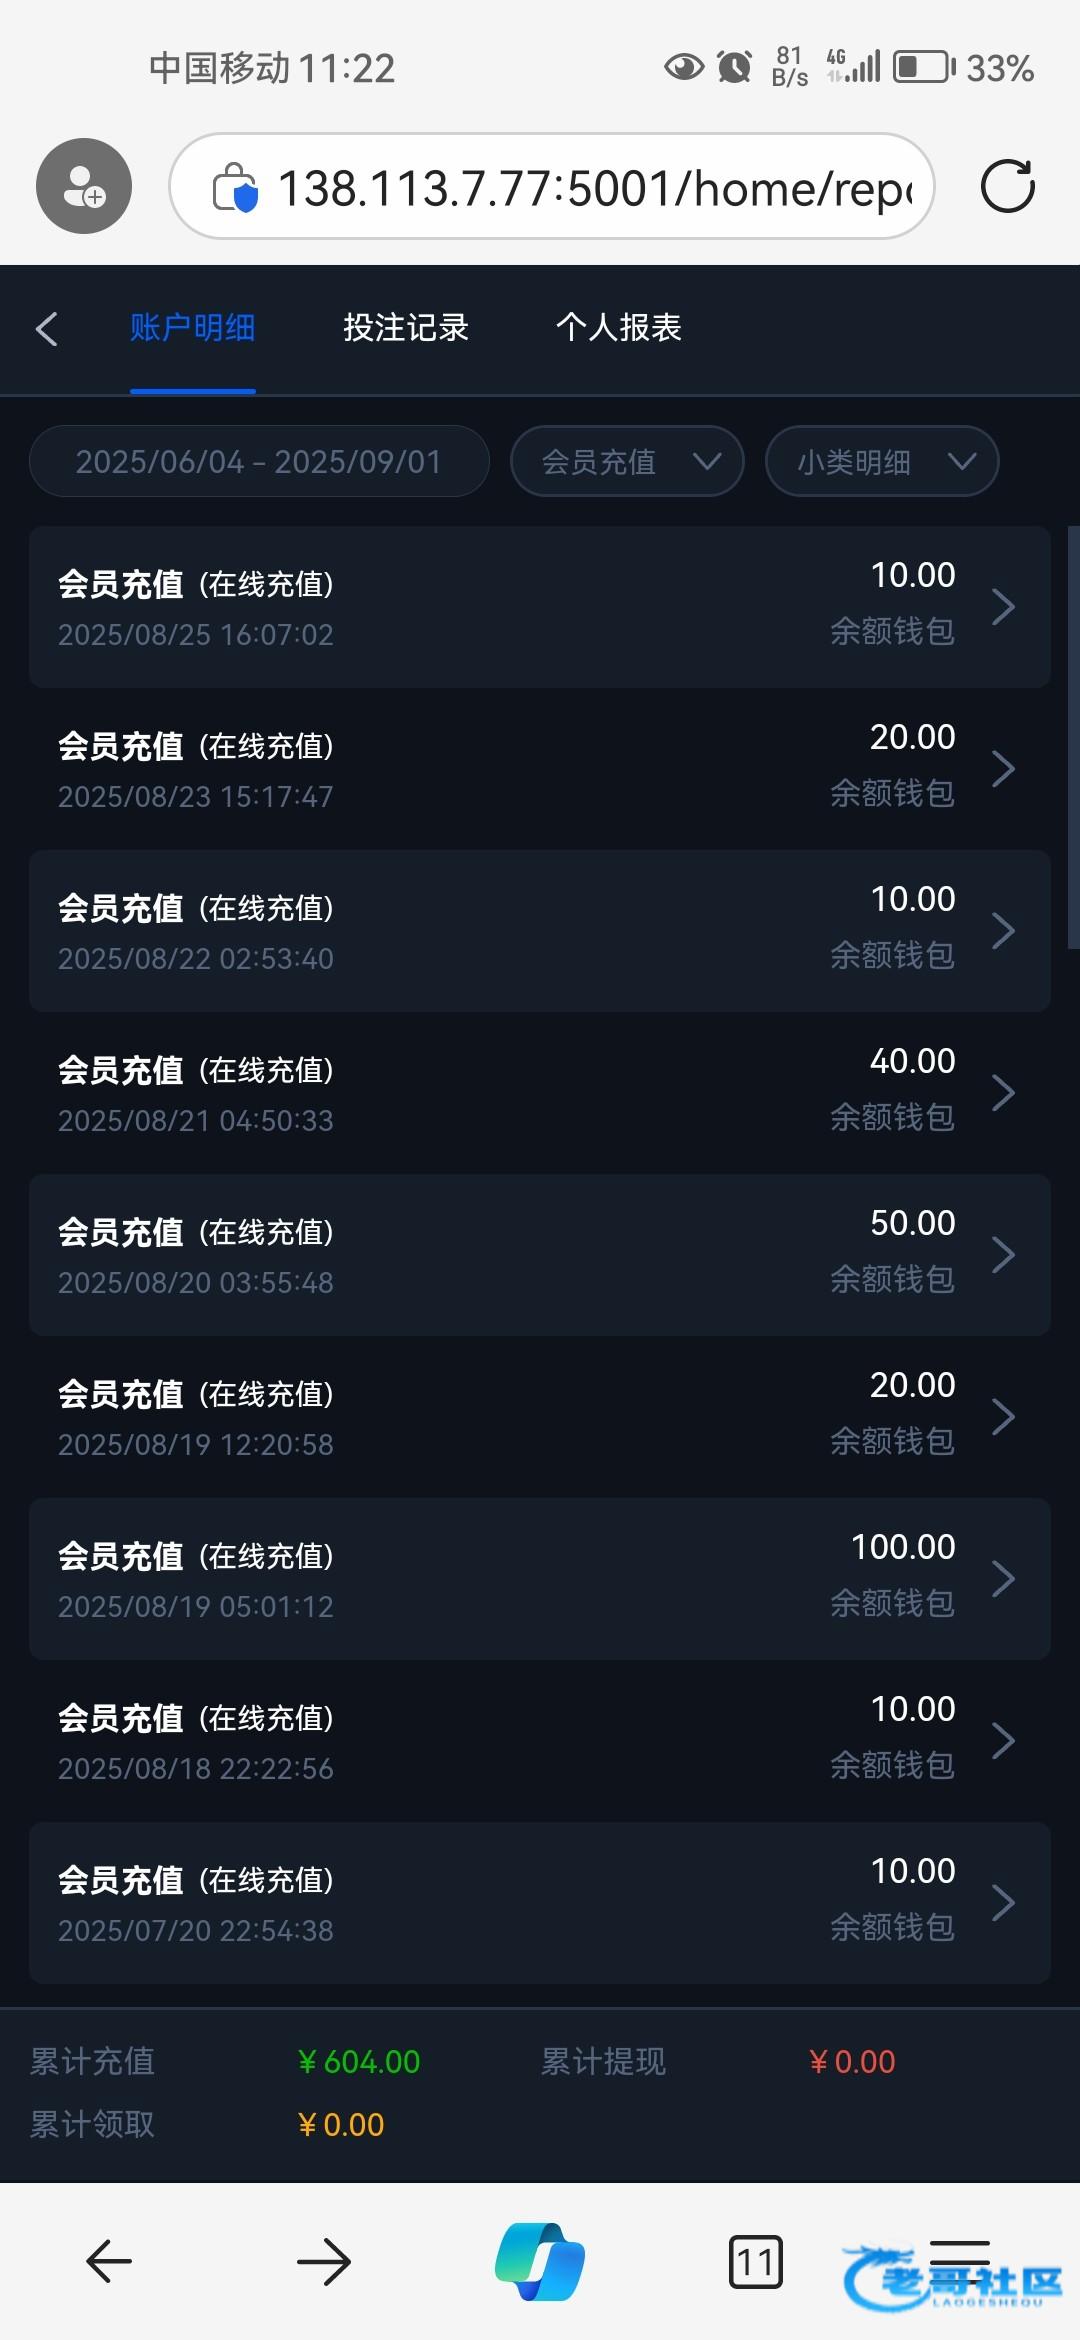Switch to 投注记录 tab
Screen dimensions: 1080x2340
(x=406, y=328)
